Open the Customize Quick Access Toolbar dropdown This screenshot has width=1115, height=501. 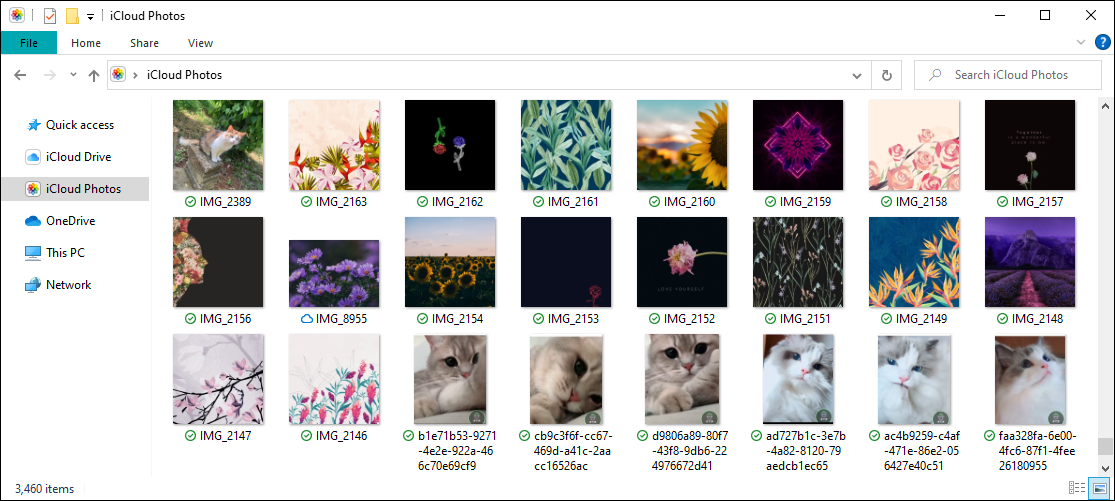pyautogui.click(x=90, y=16)
